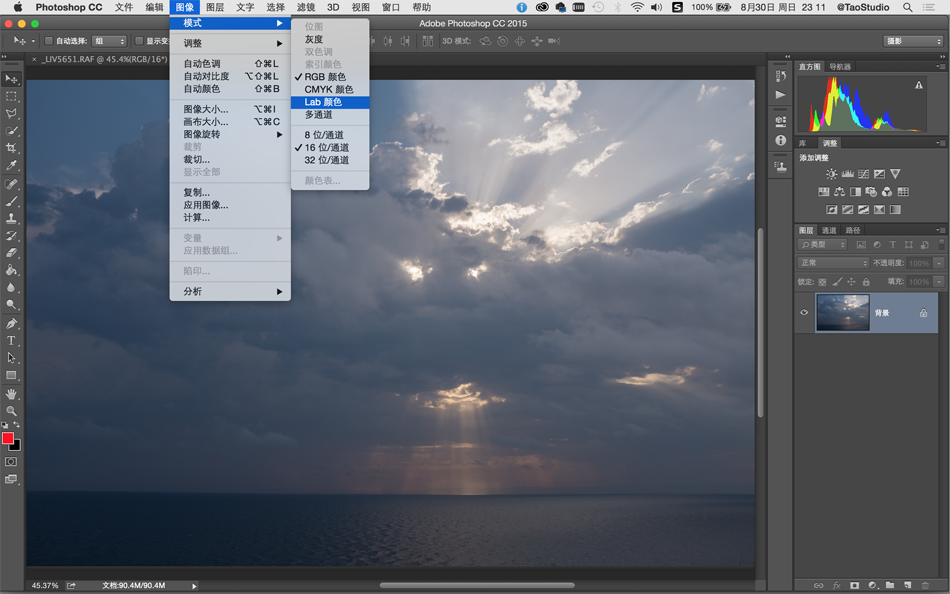
Task: Select the Eyedropper tool
Action: (x=11, y=165)
